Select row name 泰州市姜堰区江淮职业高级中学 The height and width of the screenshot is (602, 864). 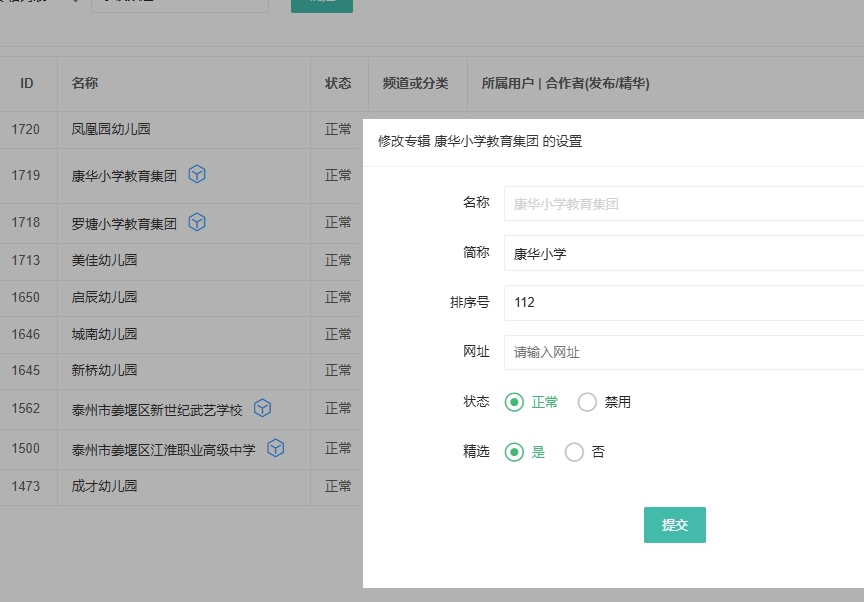pos(164,450)
